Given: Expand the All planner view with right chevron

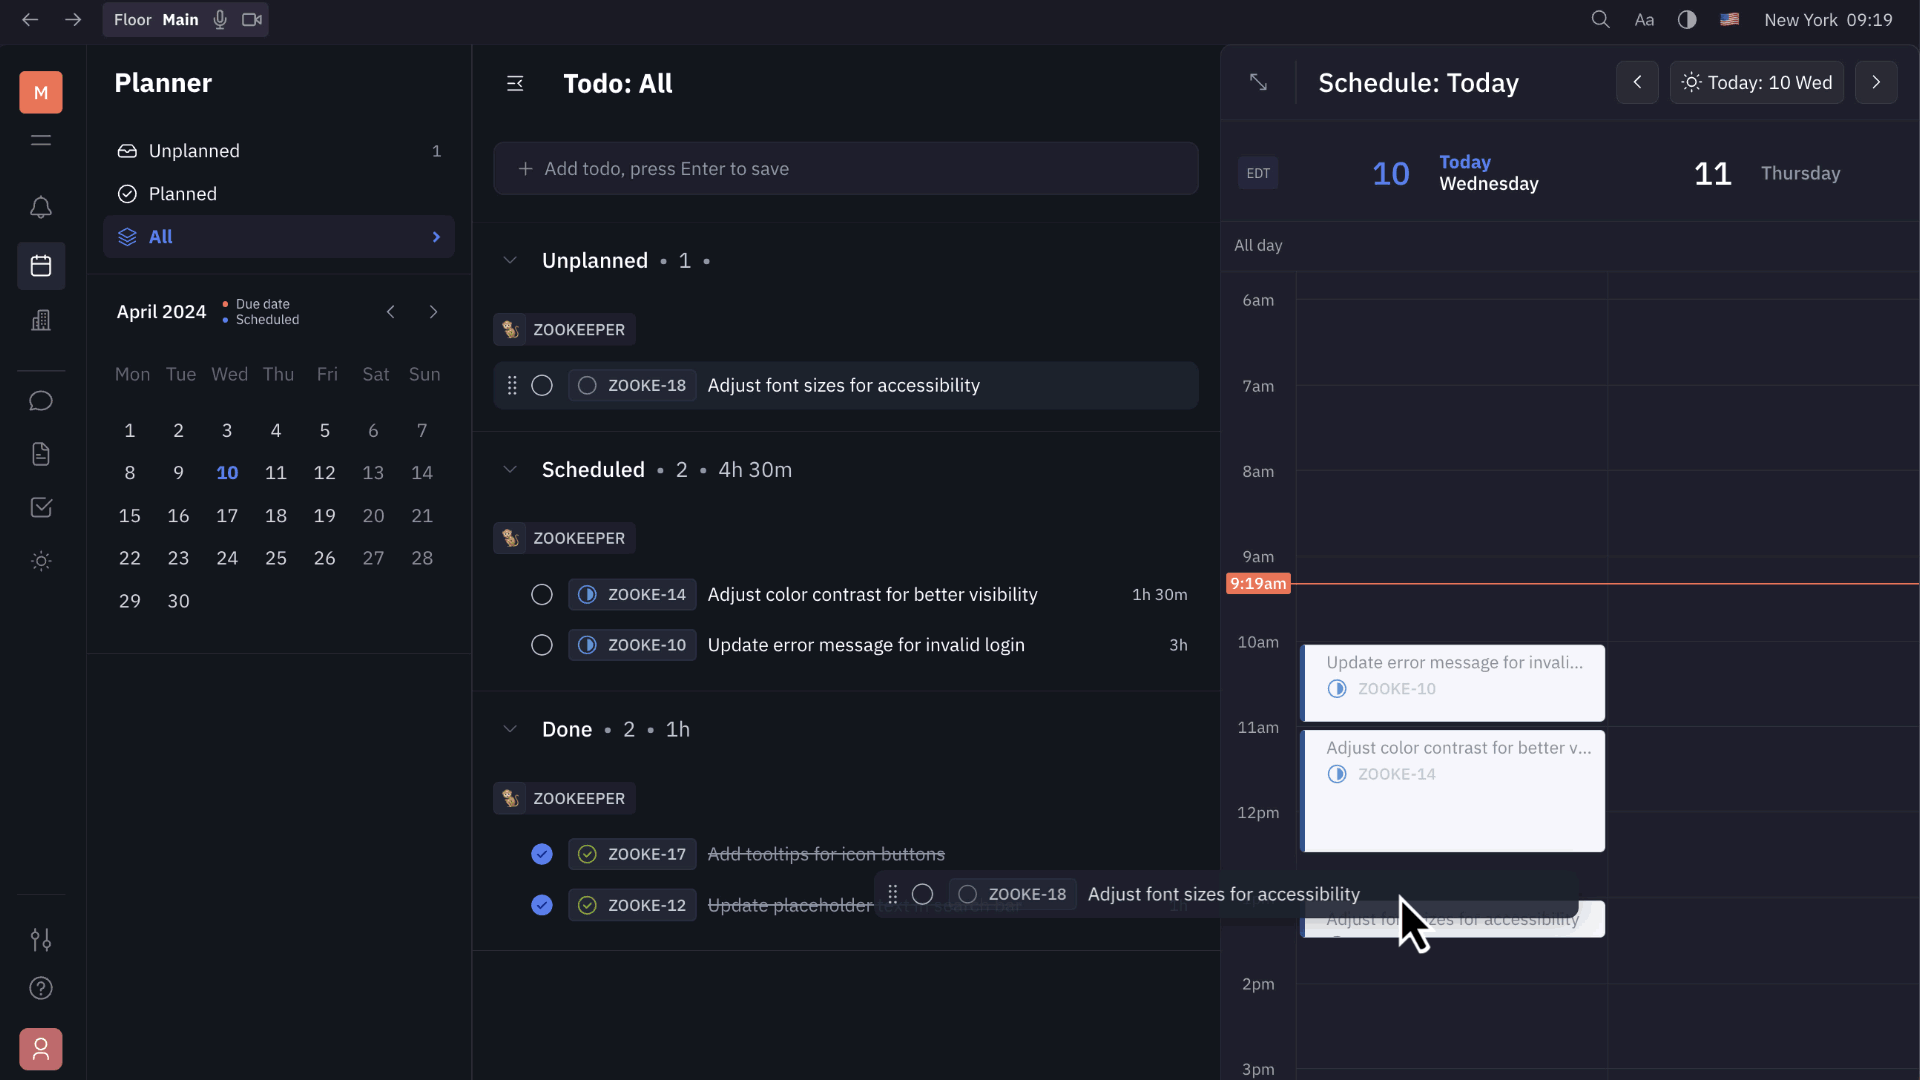Looking at the screenshot, I should click(436, 237).
